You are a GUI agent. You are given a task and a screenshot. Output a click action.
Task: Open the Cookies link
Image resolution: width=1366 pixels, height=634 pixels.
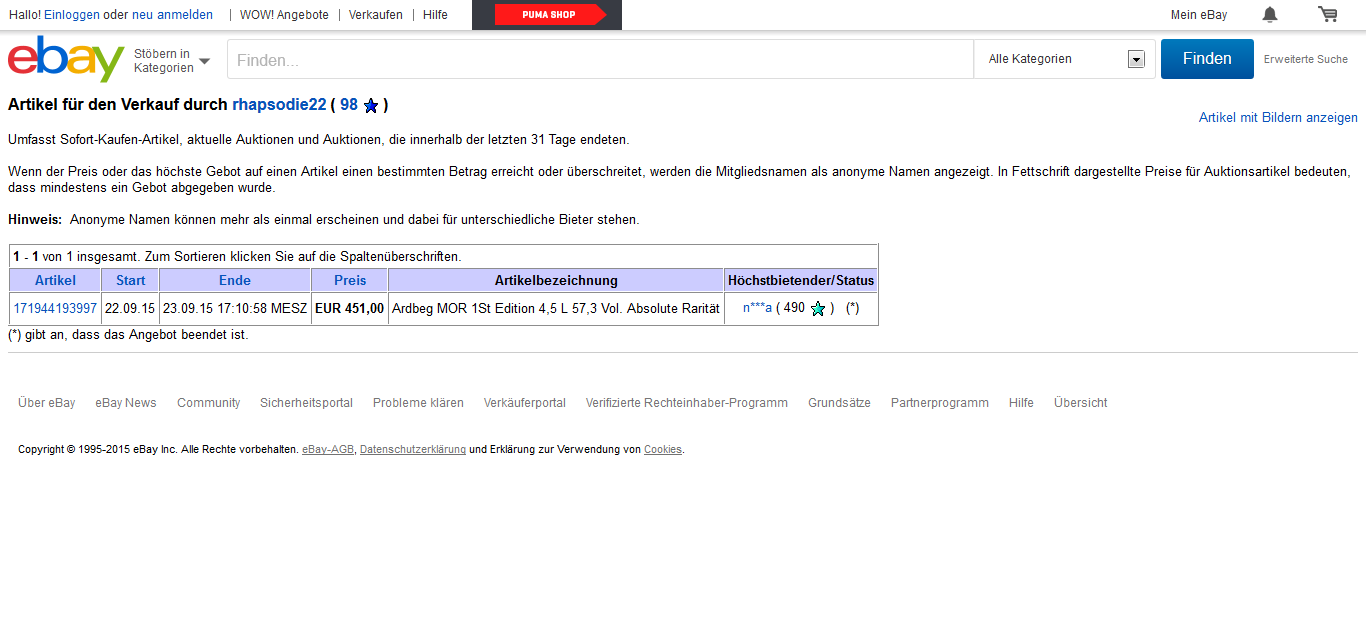click(x=663, y=450)
